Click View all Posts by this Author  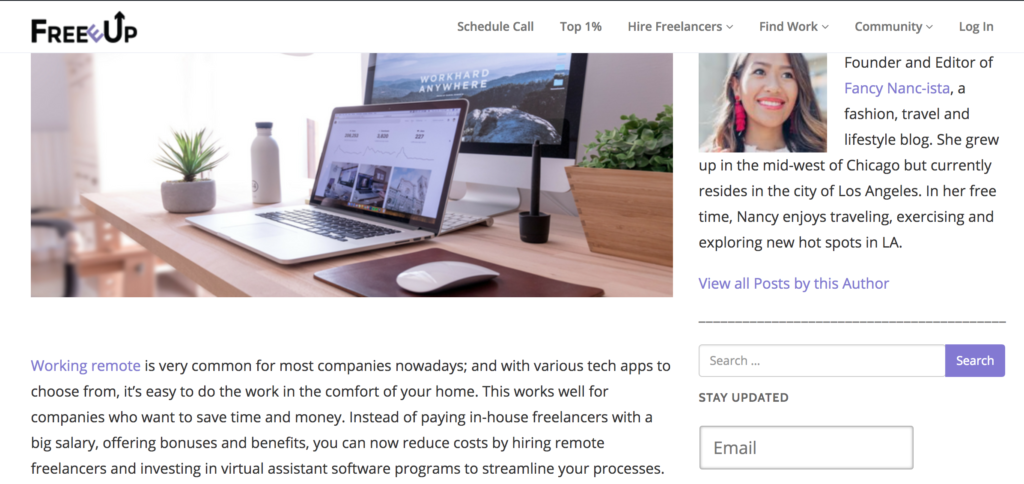click(793, 283)
